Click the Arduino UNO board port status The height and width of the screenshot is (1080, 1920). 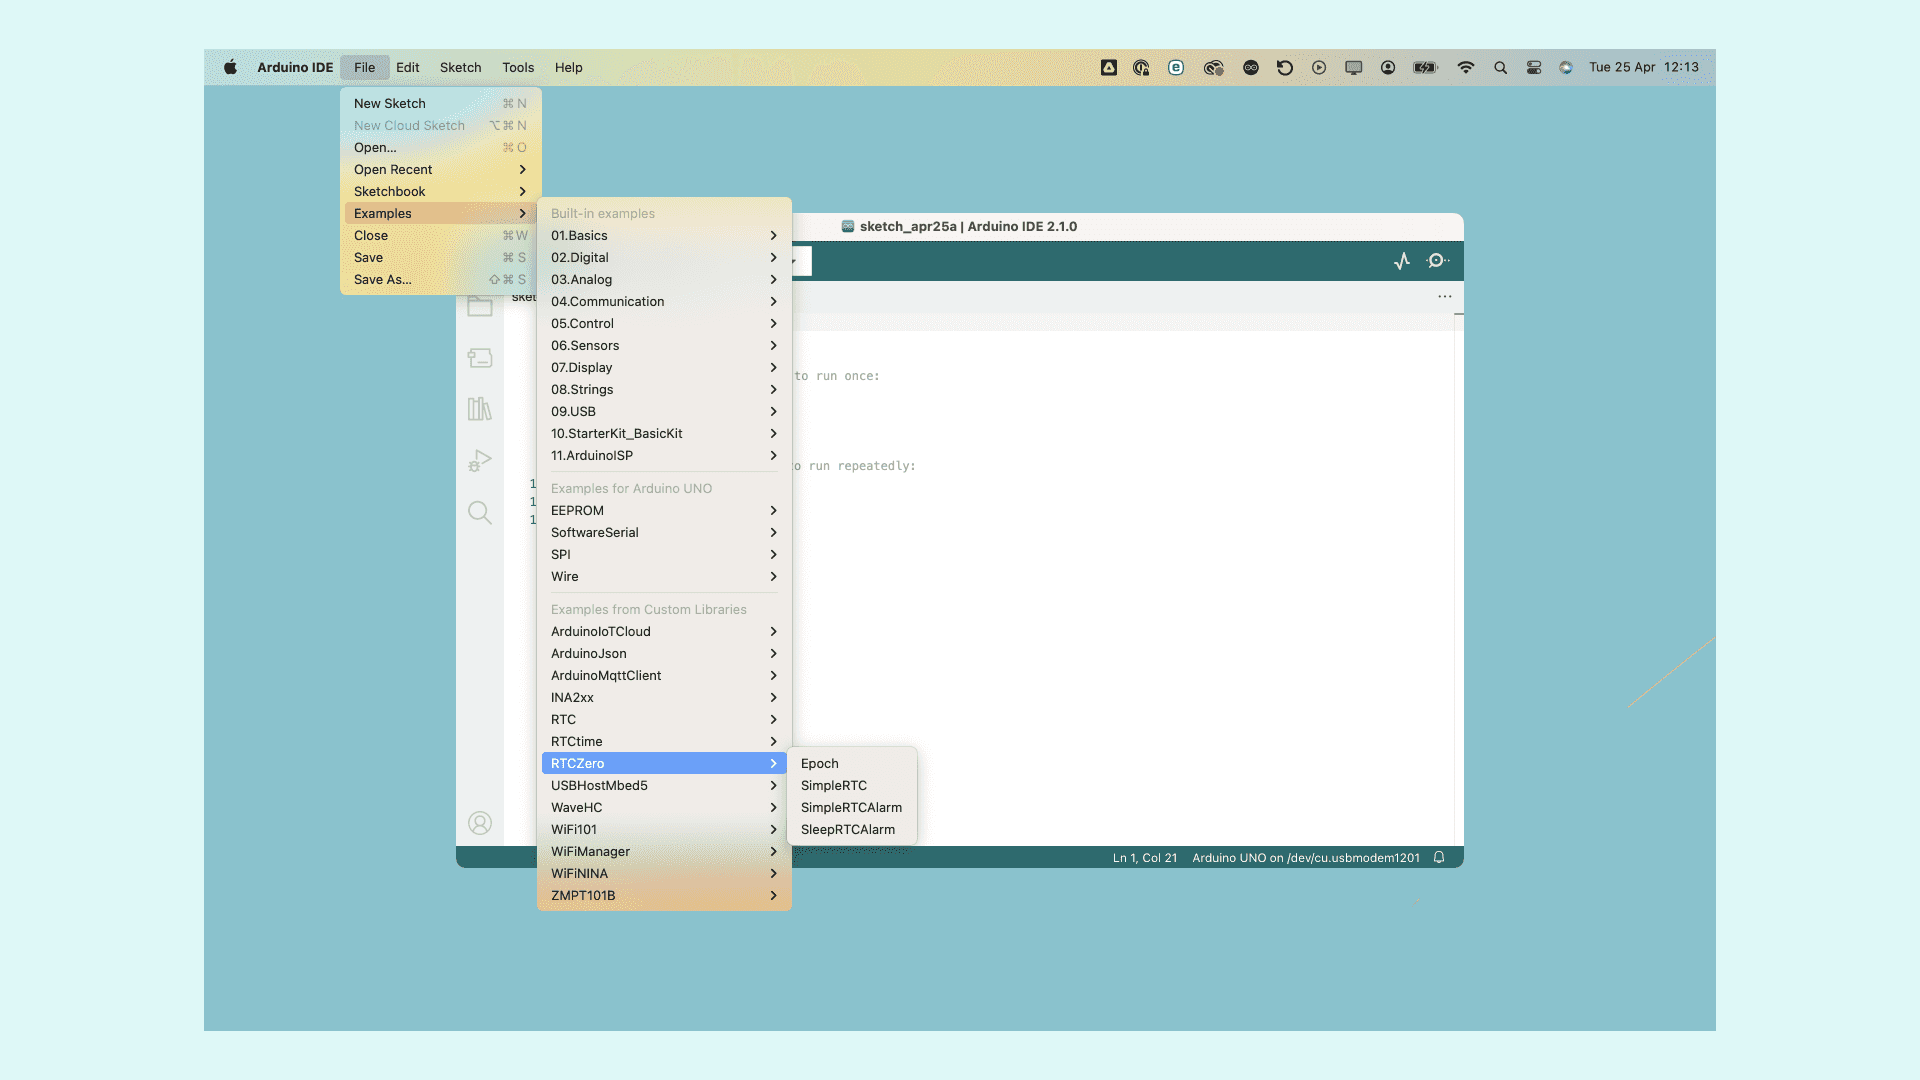coord(1305,858)
